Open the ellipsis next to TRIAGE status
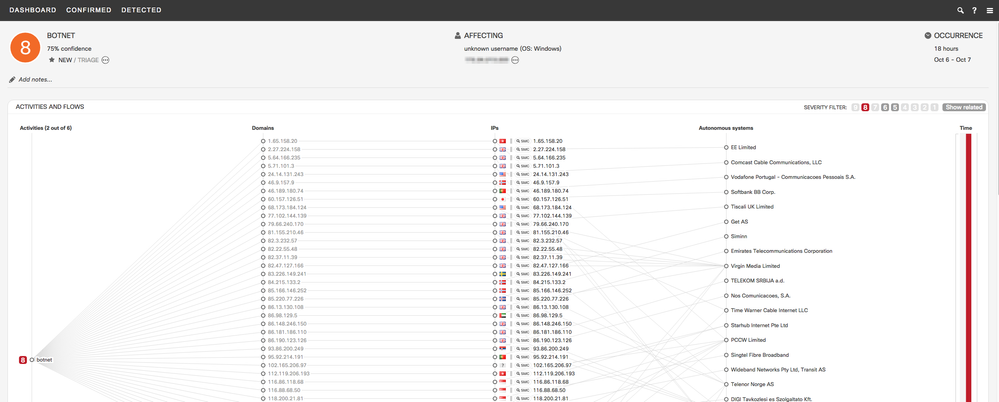 106,60
